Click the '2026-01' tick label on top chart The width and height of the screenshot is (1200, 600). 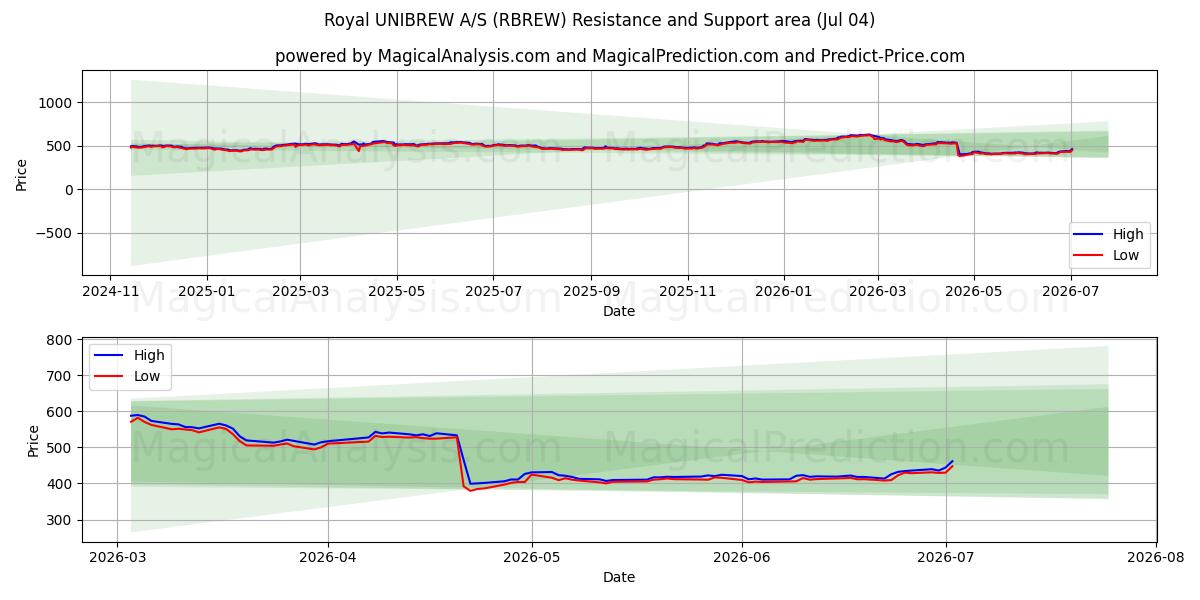click(x=783, y=291)
